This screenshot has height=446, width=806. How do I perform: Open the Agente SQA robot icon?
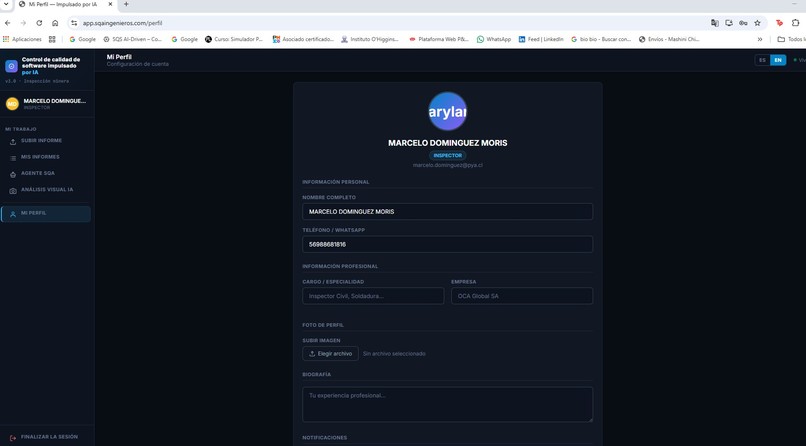click(x=13, y=175)
